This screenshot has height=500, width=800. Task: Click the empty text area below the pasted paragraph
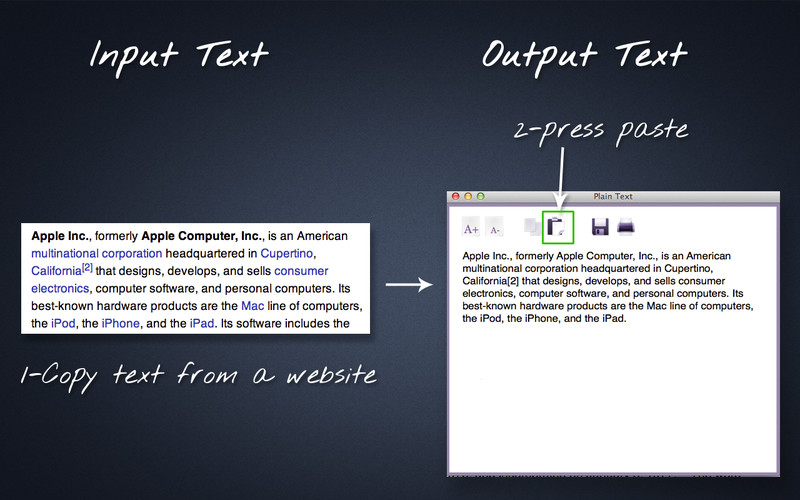pyautogui.click(x=612, y=398)
